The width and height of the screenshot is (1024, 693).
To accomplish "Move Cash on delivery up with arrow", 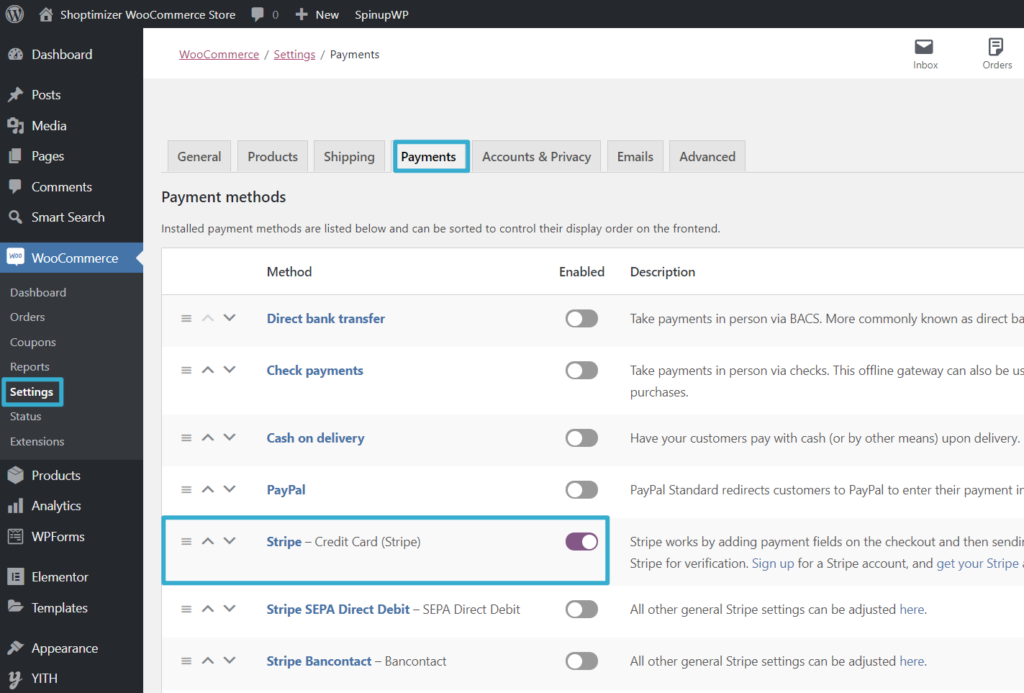I will pos(208,438).
